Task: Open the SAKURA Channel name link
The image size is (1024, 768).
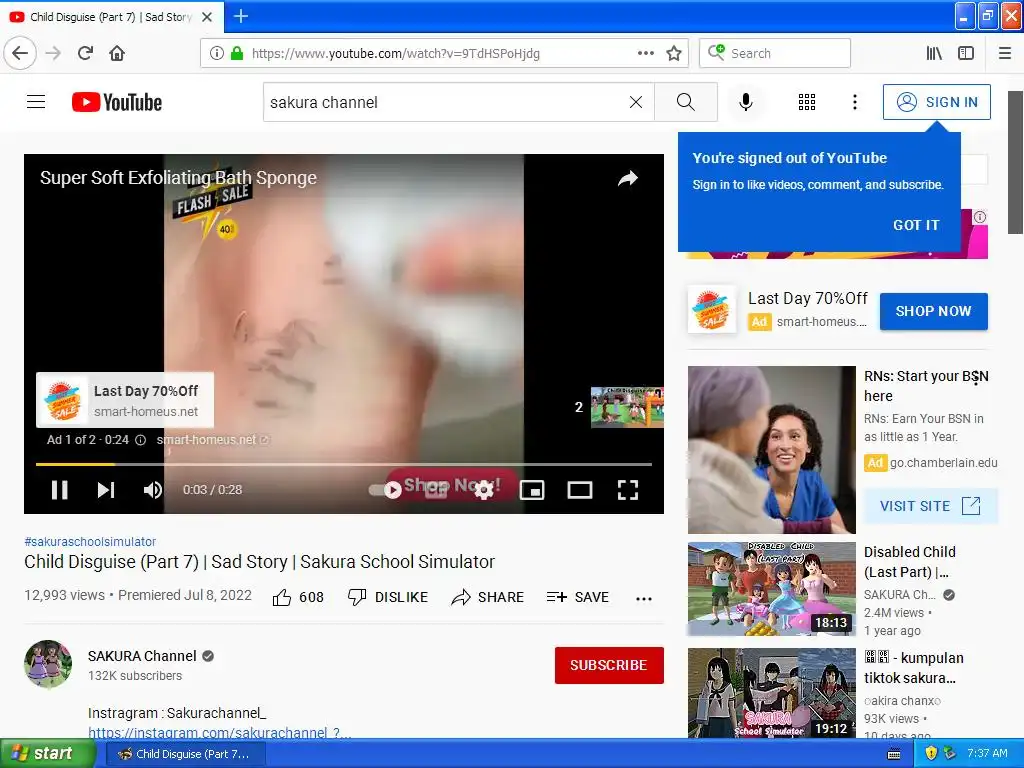Action: [142, 656]
